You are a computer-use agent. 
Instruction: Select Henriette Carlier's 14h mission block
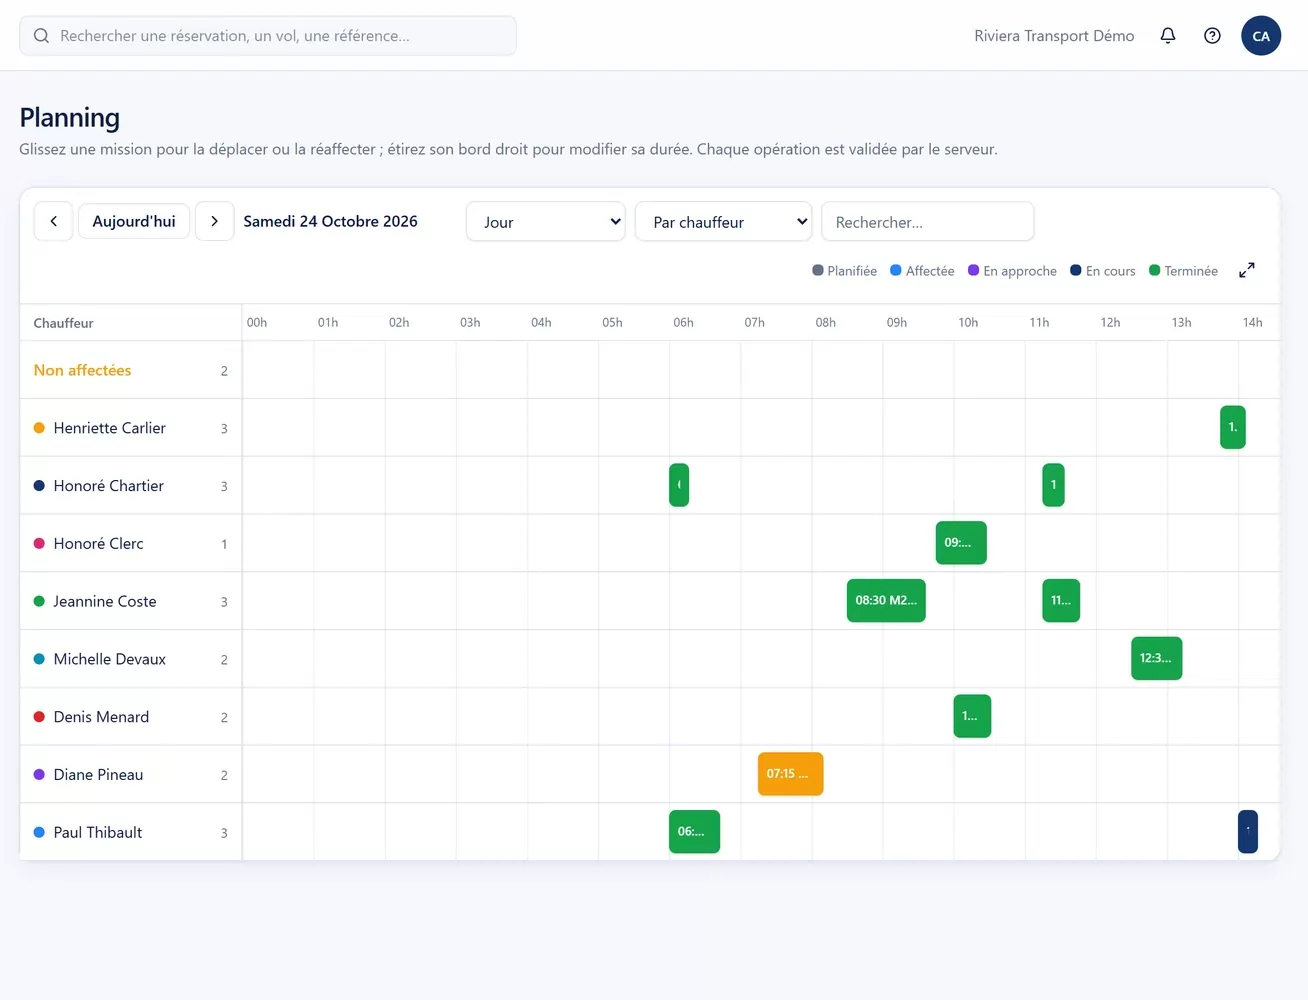pos(1233,427)
